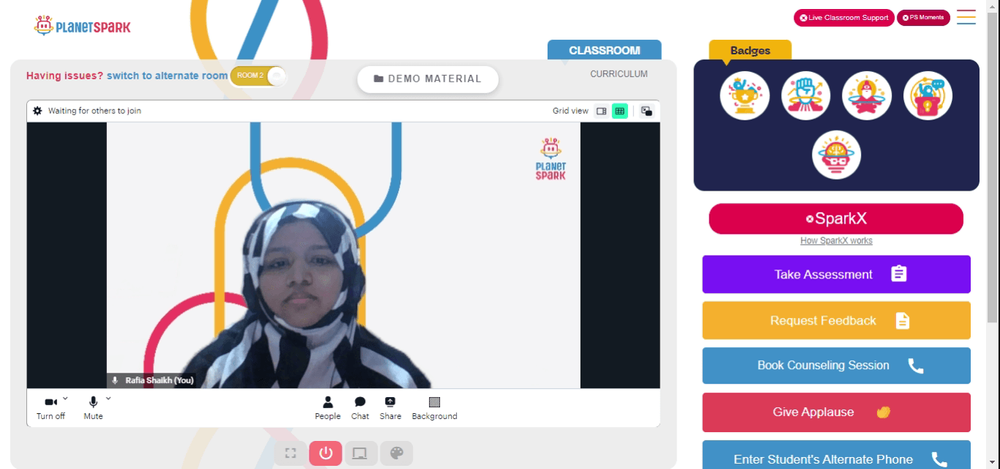Screen dimensions: 1000x469
Task: Click Rafia Shaikh's video tile
Action: (343, 255)
